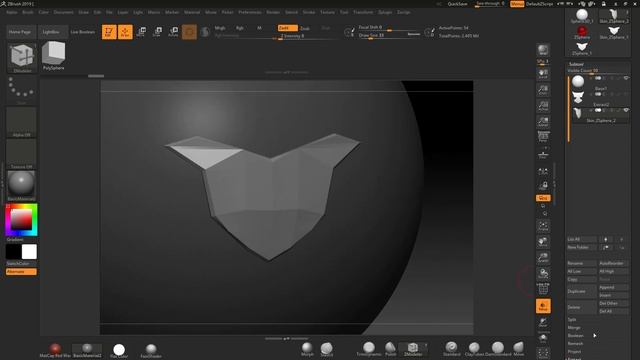Toggle the Persp perspective icon
Viewport: 640px width, 360px height.
[x=543, y=137]
